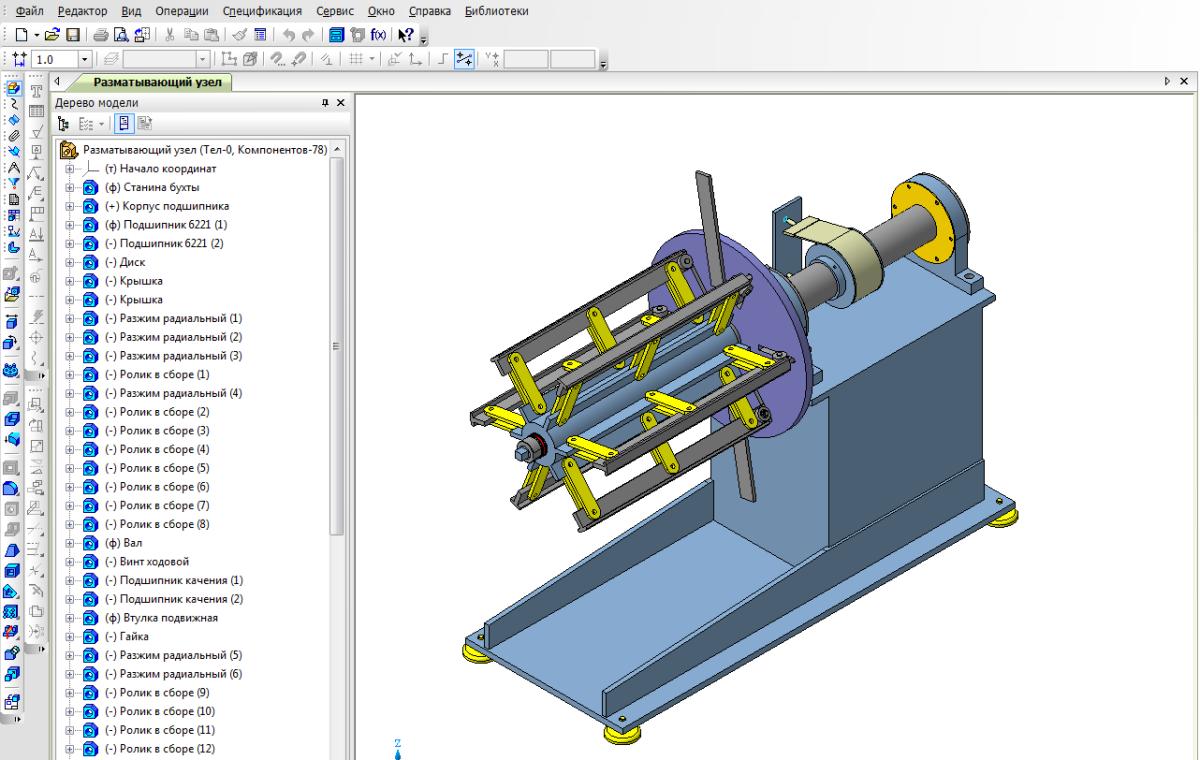Open Print Preview from the toolbar
This screenshot has width=1200, height=760.
click(x=121, y=35)
